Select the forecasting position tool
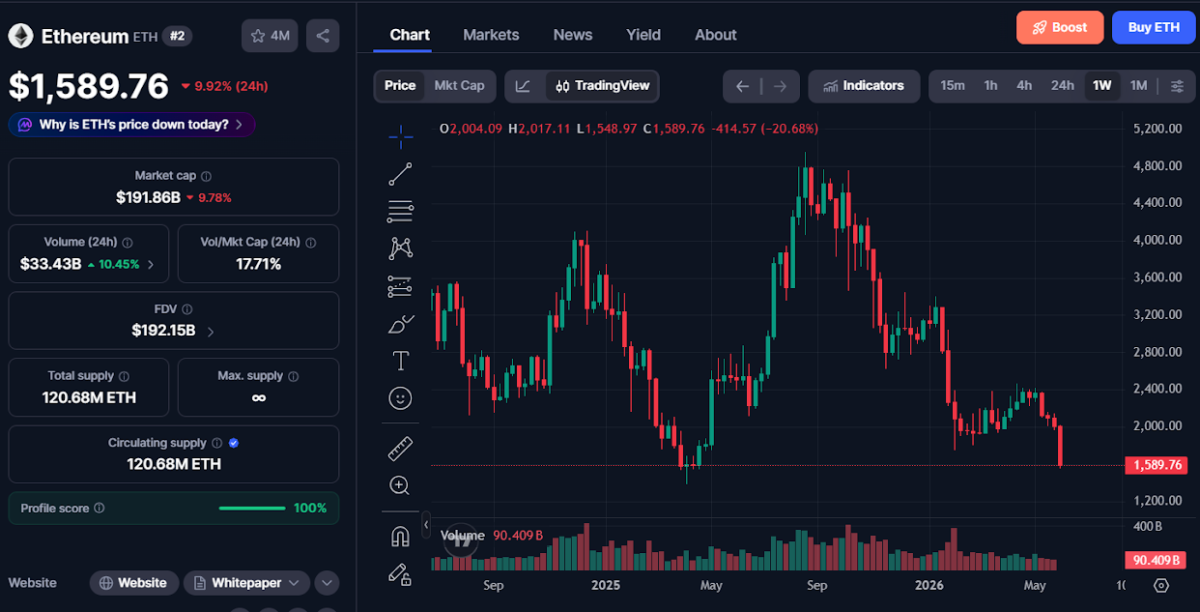The image size is (1200, 612). (400, 286)
